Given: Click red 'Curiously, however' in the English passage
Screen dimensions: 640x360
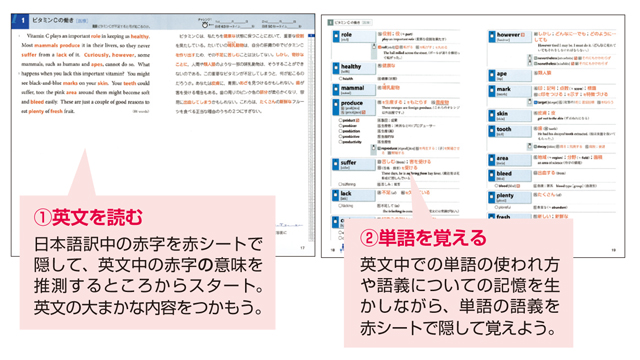Looking at the screenshot, I should pos(109,55).
